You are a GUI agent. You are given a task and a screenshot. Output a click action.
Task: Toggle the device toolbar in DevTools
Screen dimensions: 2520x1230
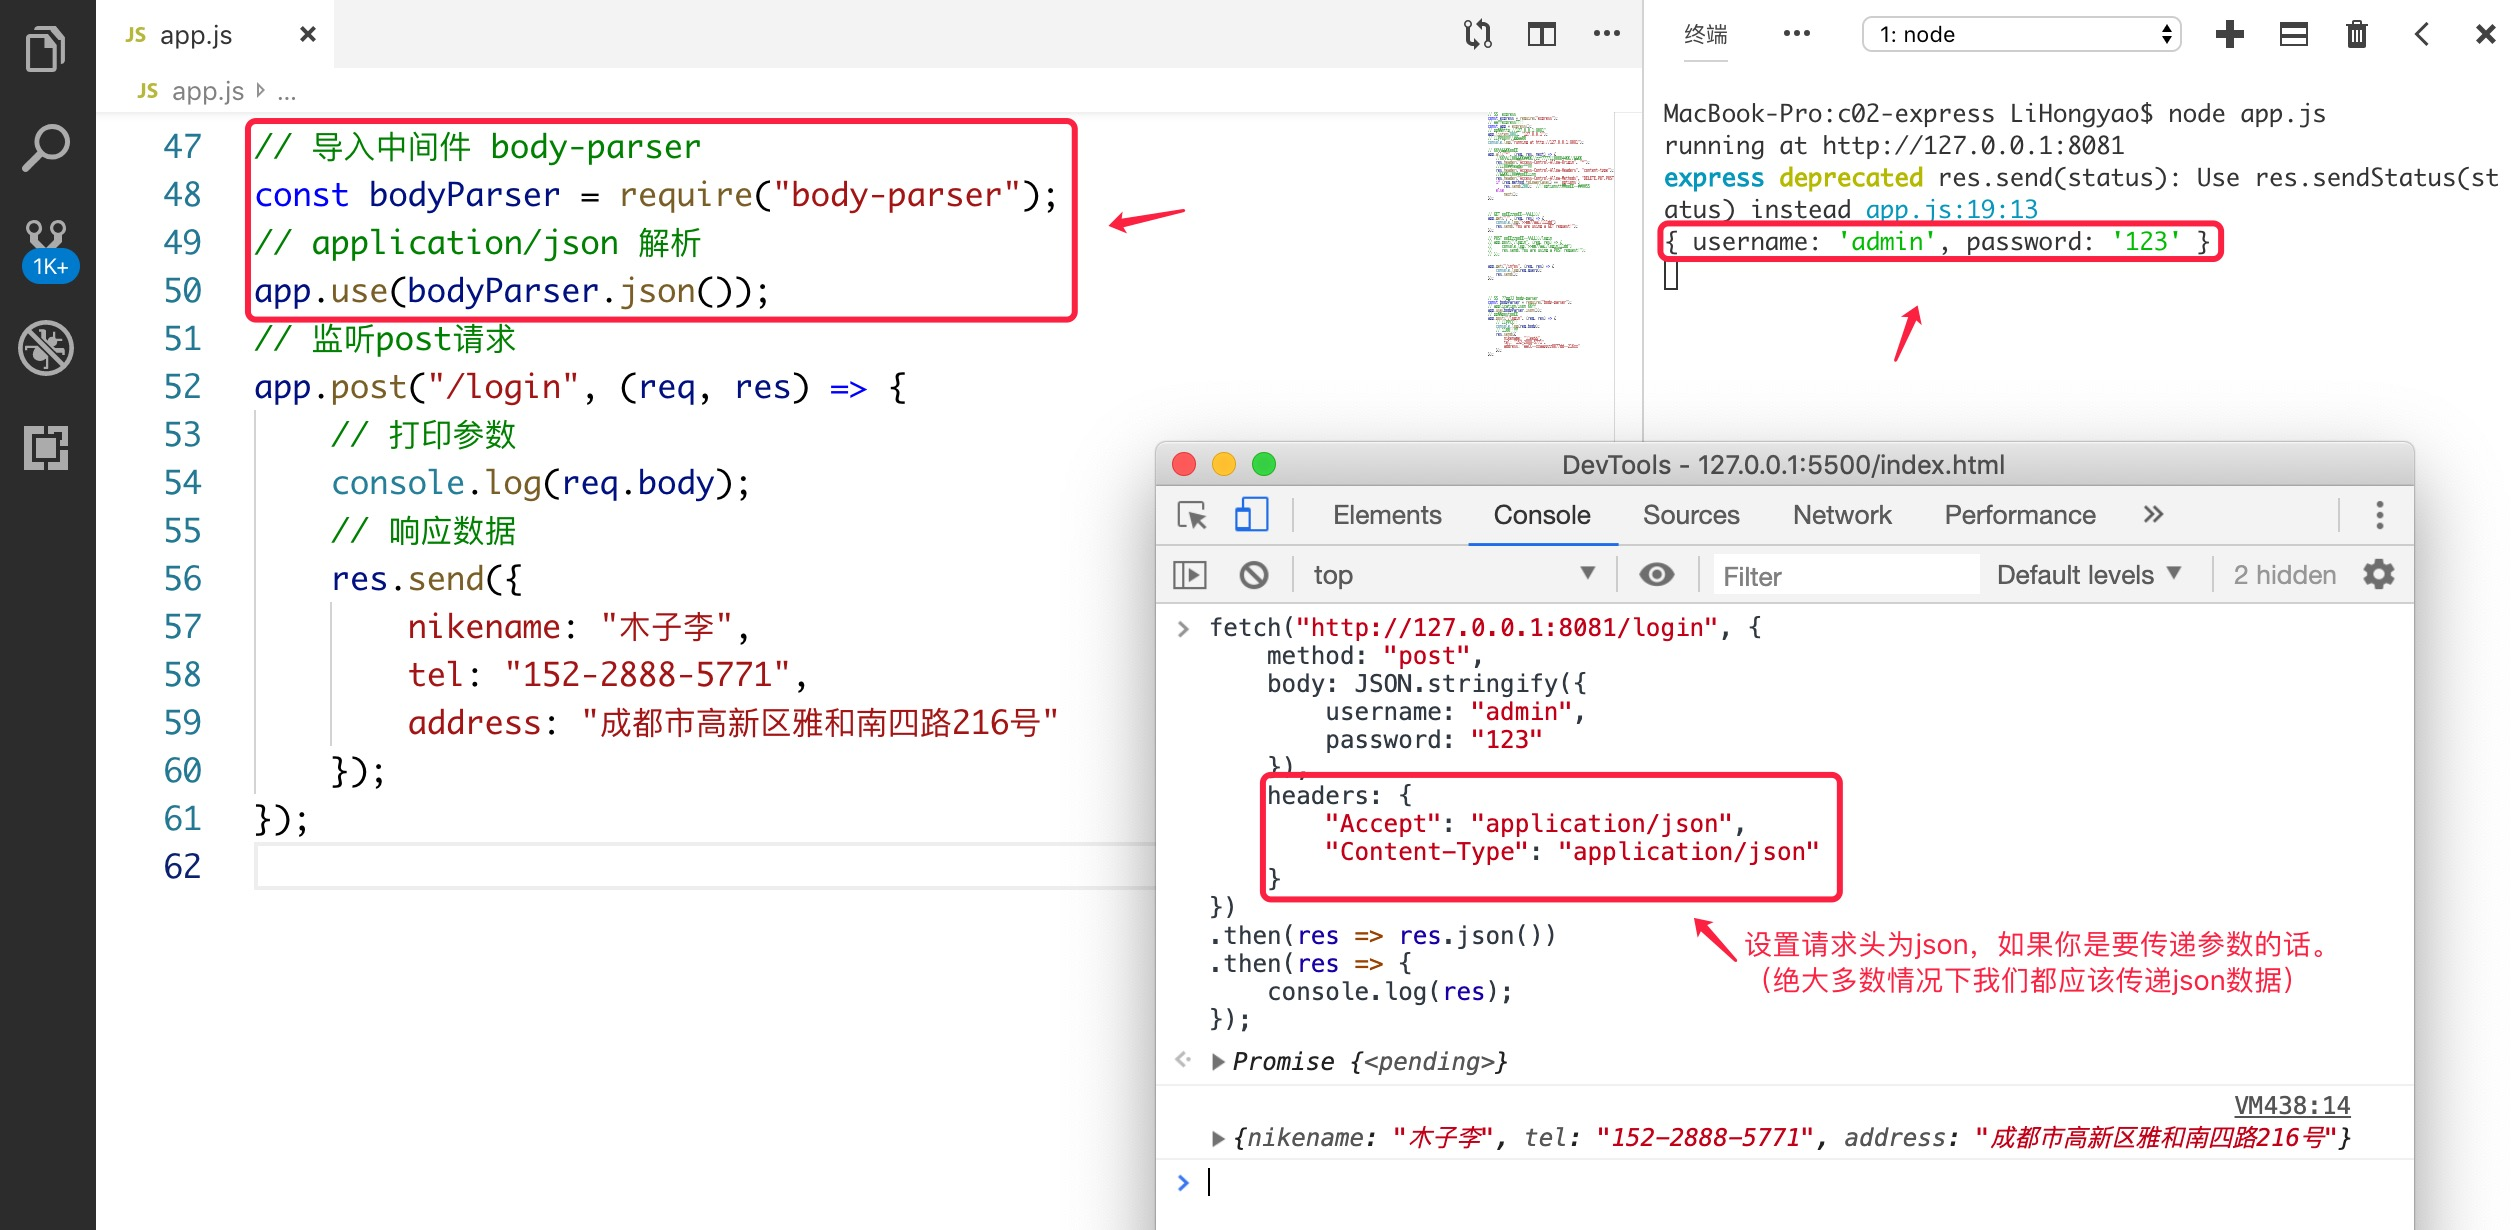pyautogui.click(x=1251, y=515)
